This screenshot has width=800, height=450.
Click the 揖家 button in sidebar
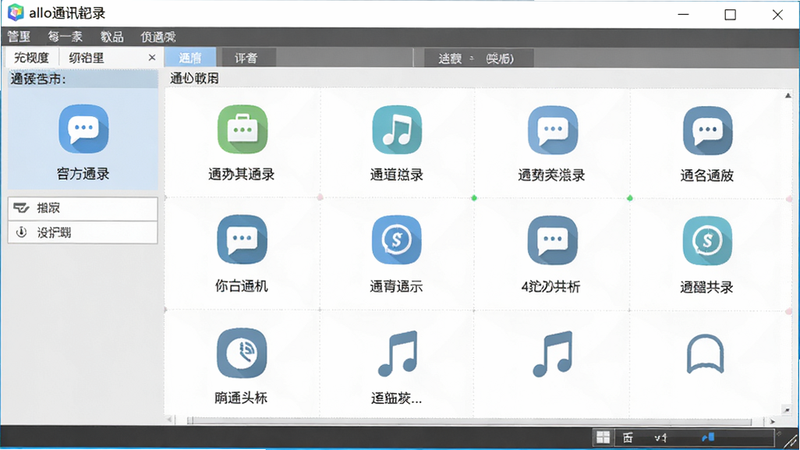83,208
